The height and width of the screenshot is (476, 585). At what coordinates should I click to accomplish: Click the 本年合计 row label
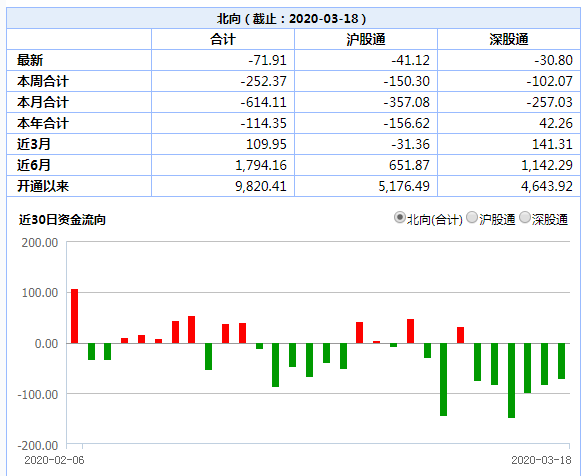pyautogui.click(x=43, y=123)
